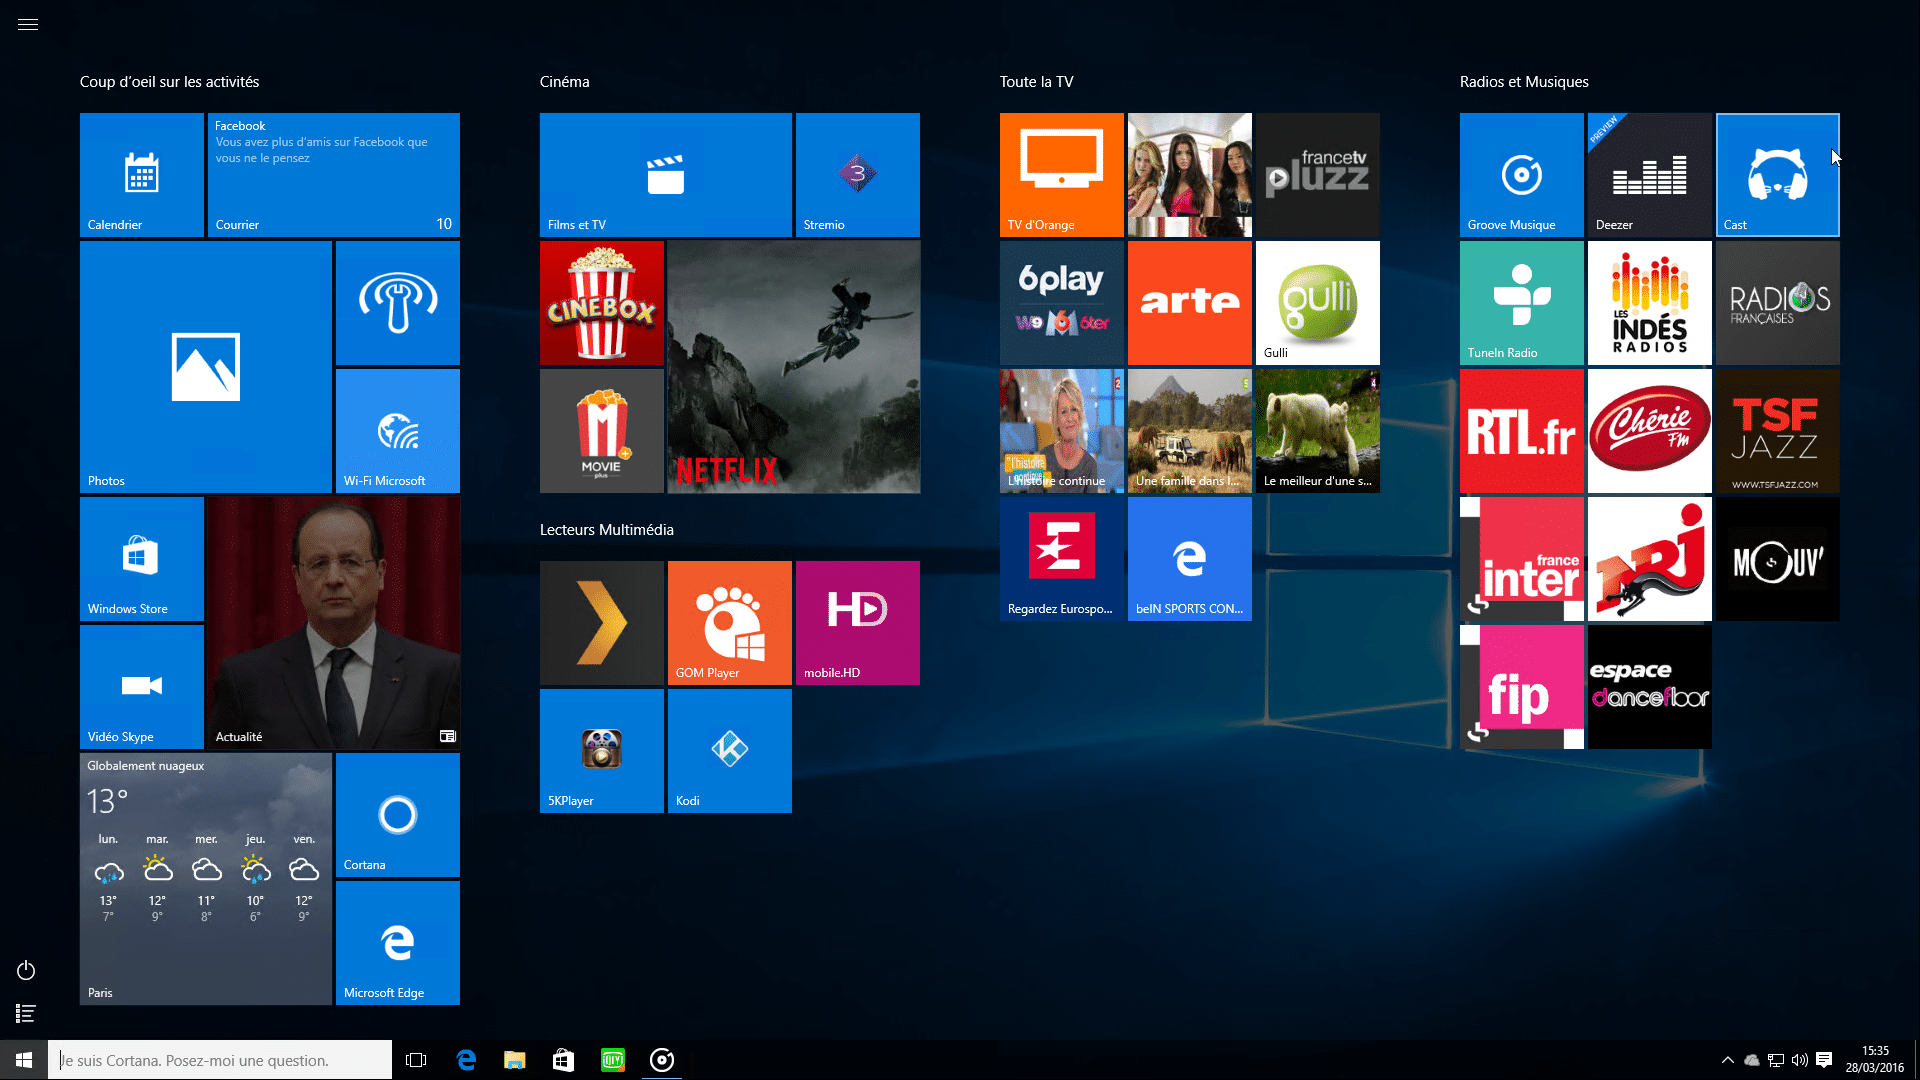Launch iQIYI from the taskbar

tap(613, 1059)
